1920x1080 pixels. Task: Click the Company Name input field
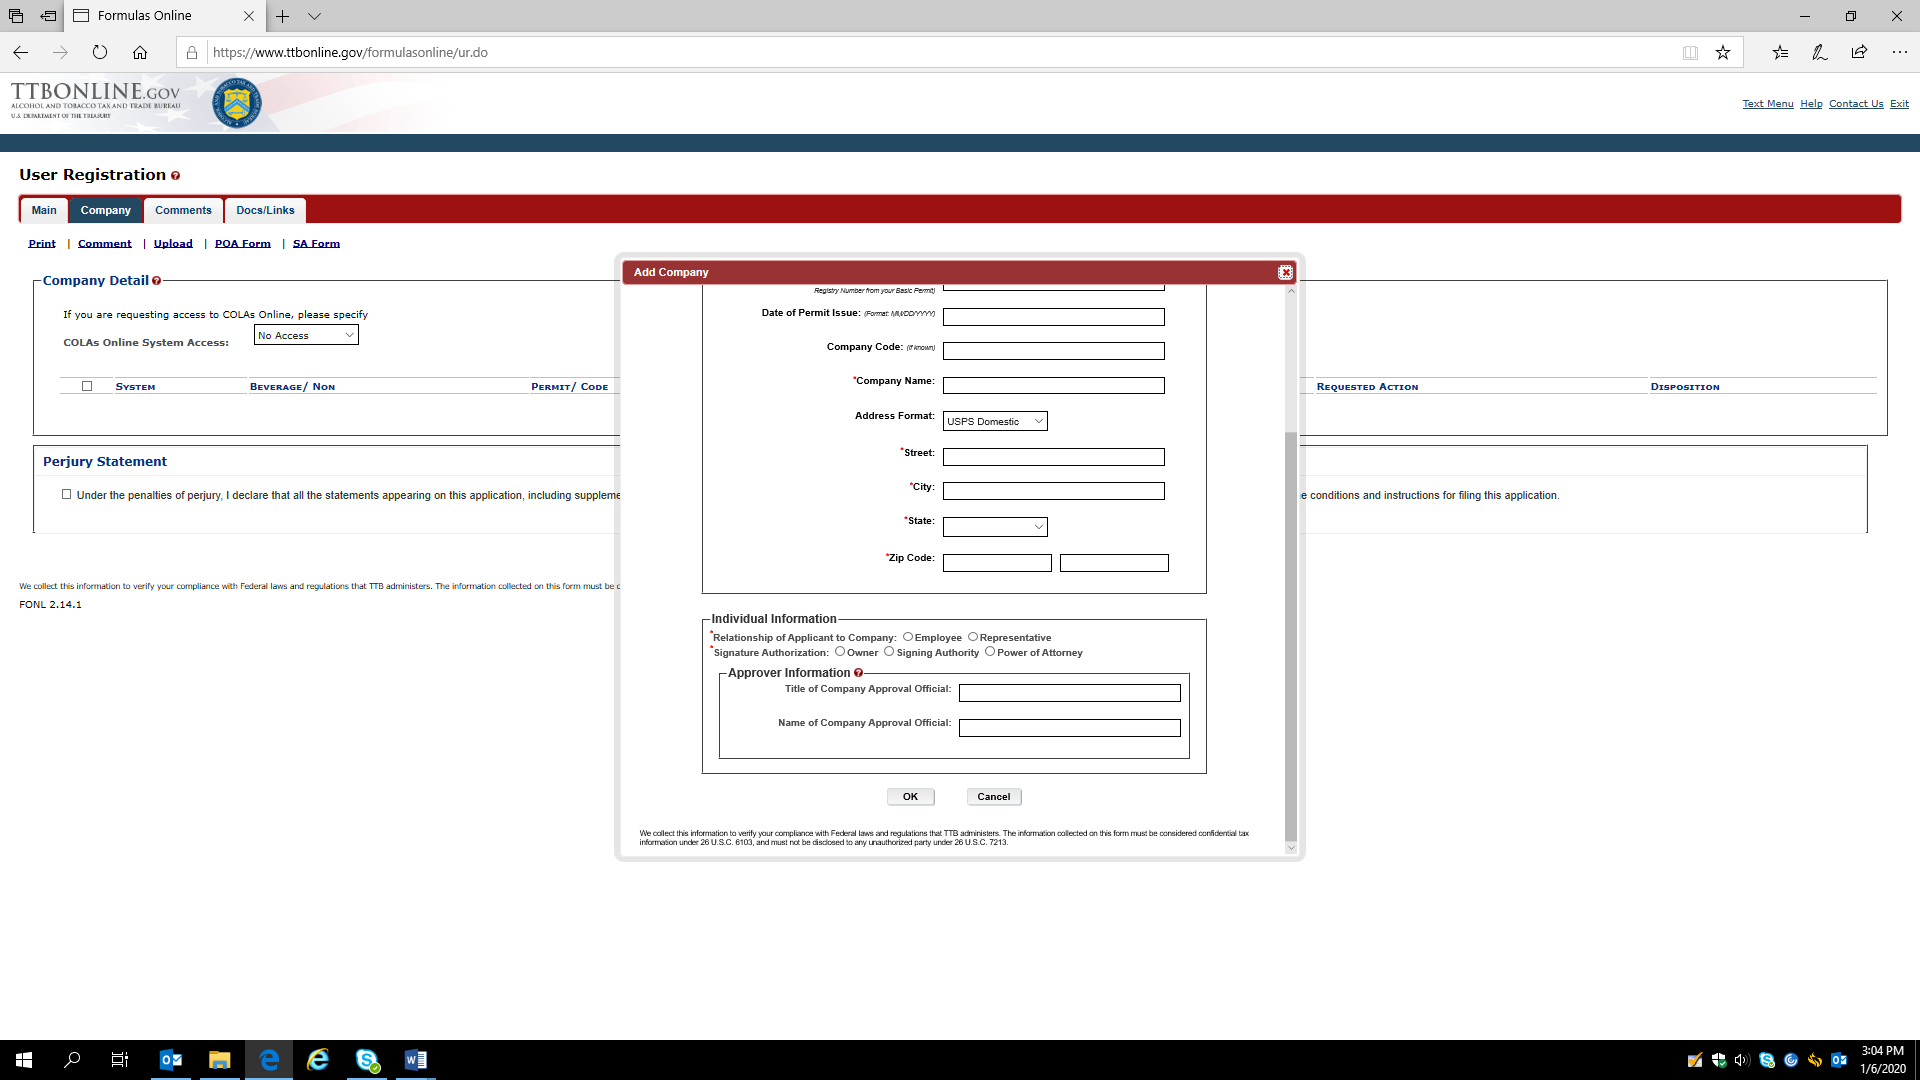click(x=1053, y=385)
